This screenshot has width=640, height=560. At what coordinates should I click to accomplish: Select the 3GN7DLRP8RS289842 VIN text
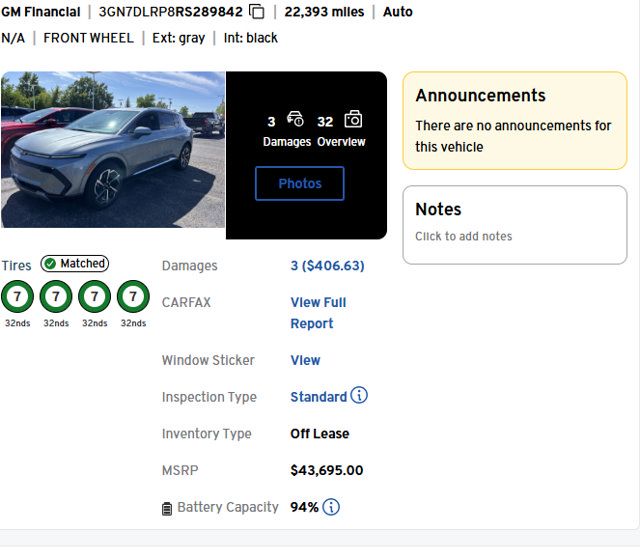[171, 12]
